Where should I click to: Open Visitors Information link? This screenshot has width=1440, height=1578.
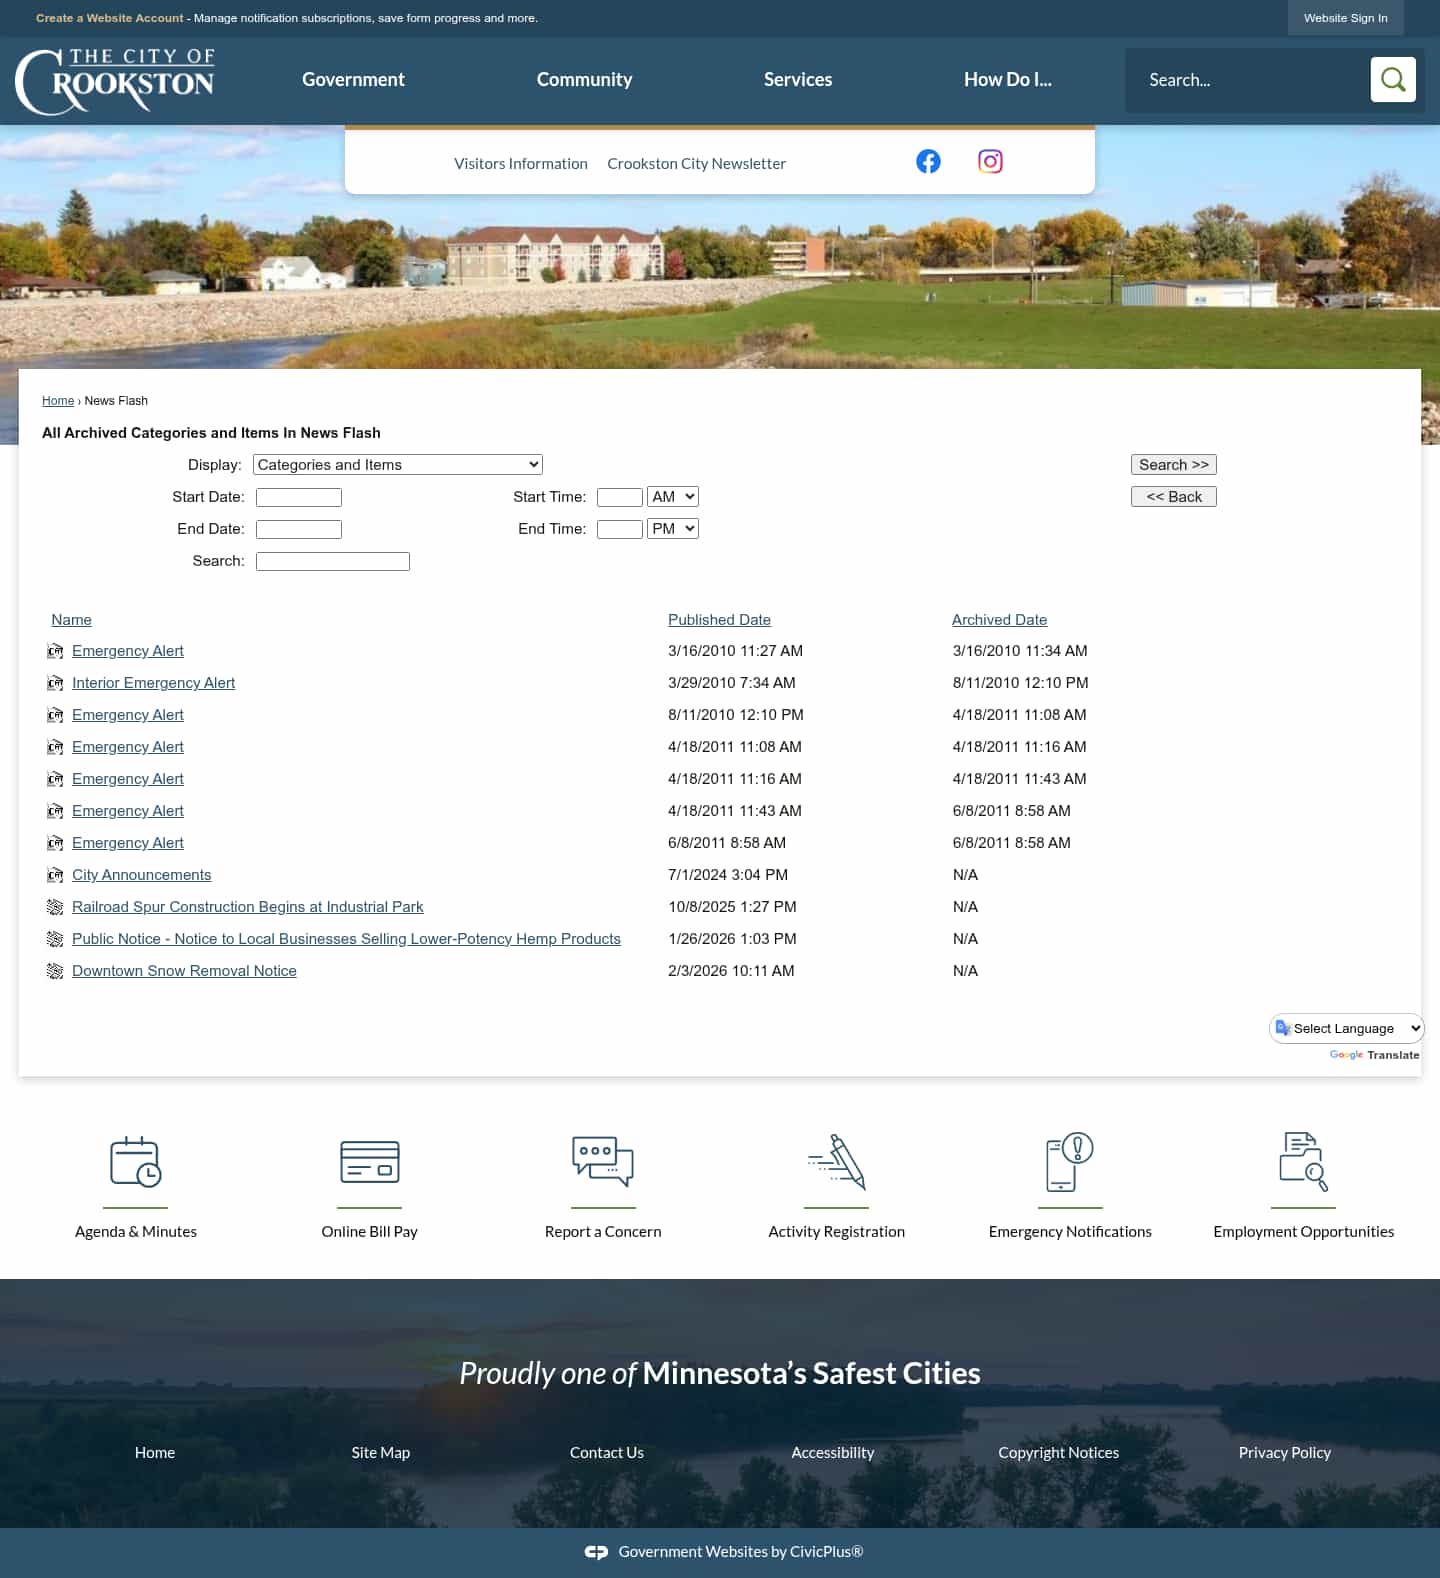point(521,163)
